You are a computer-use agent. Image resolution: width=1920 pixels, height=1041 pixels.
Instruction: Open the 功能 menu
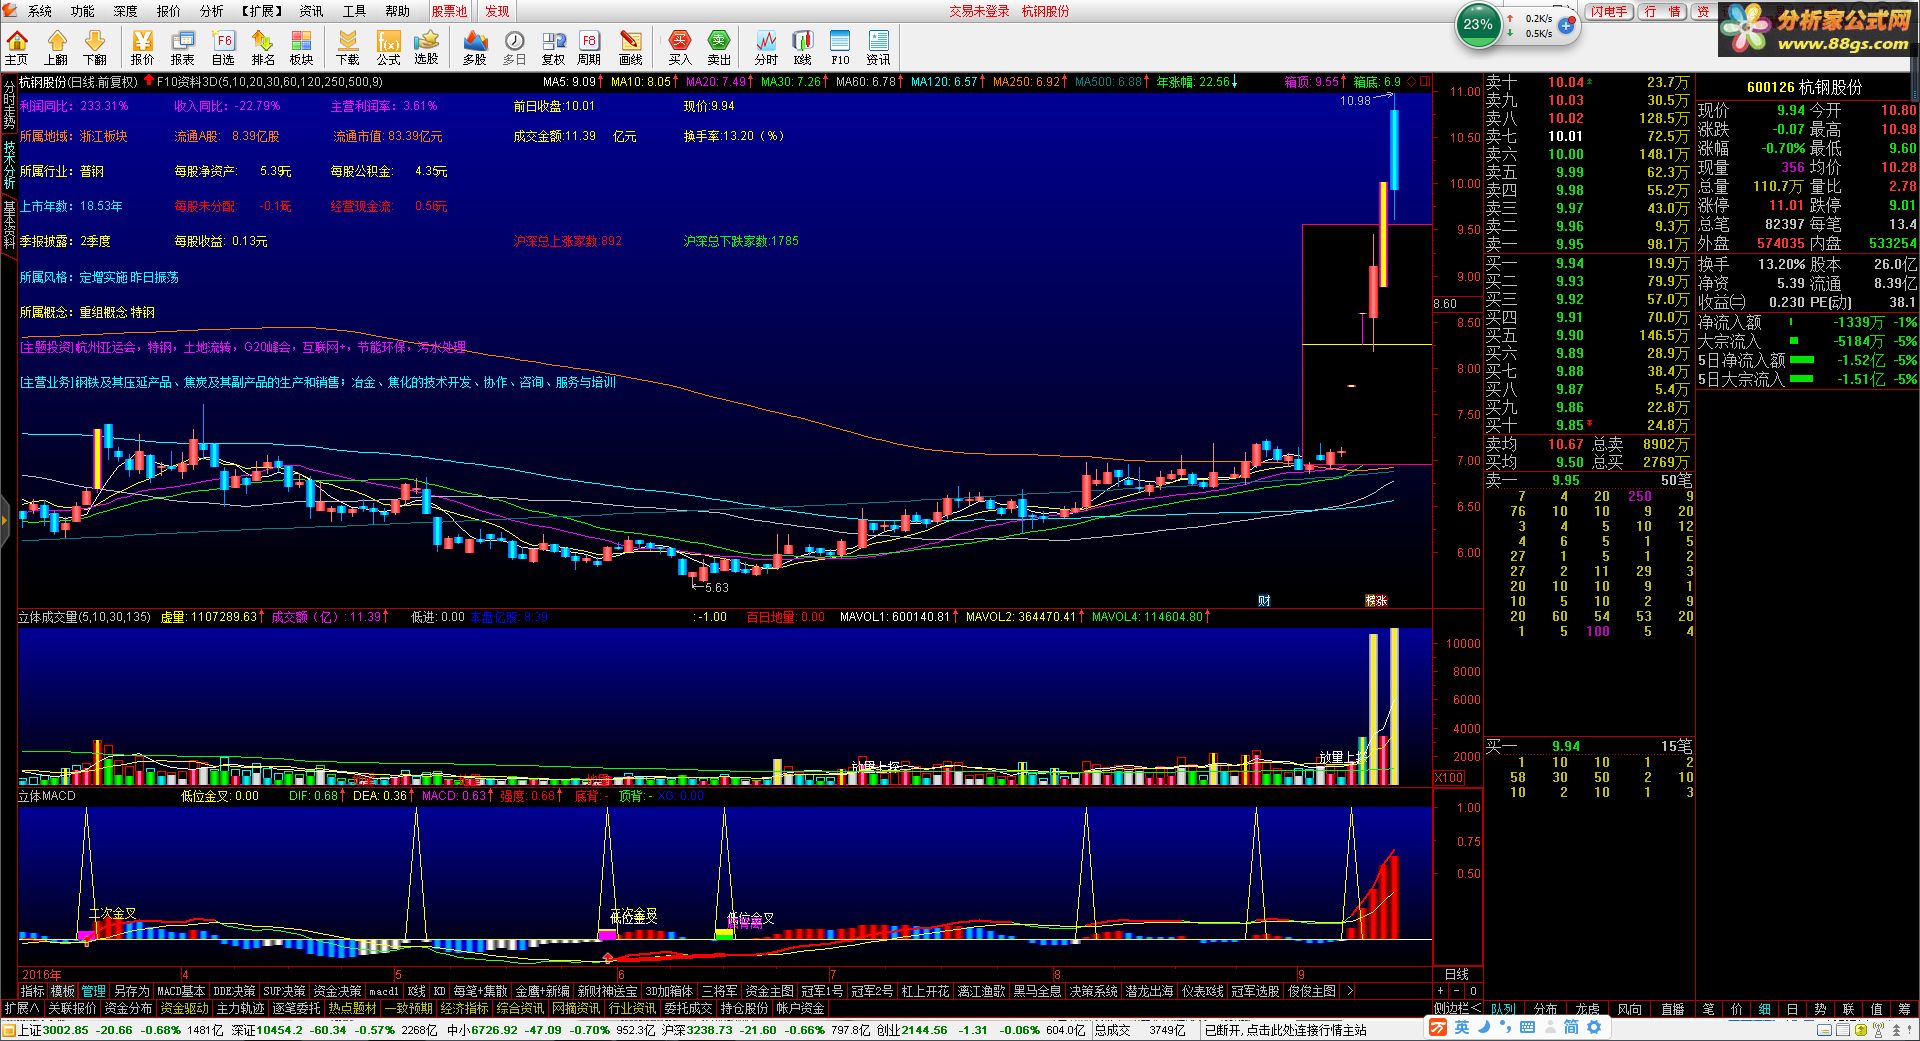pyautogui.click(x=83, y=11)
